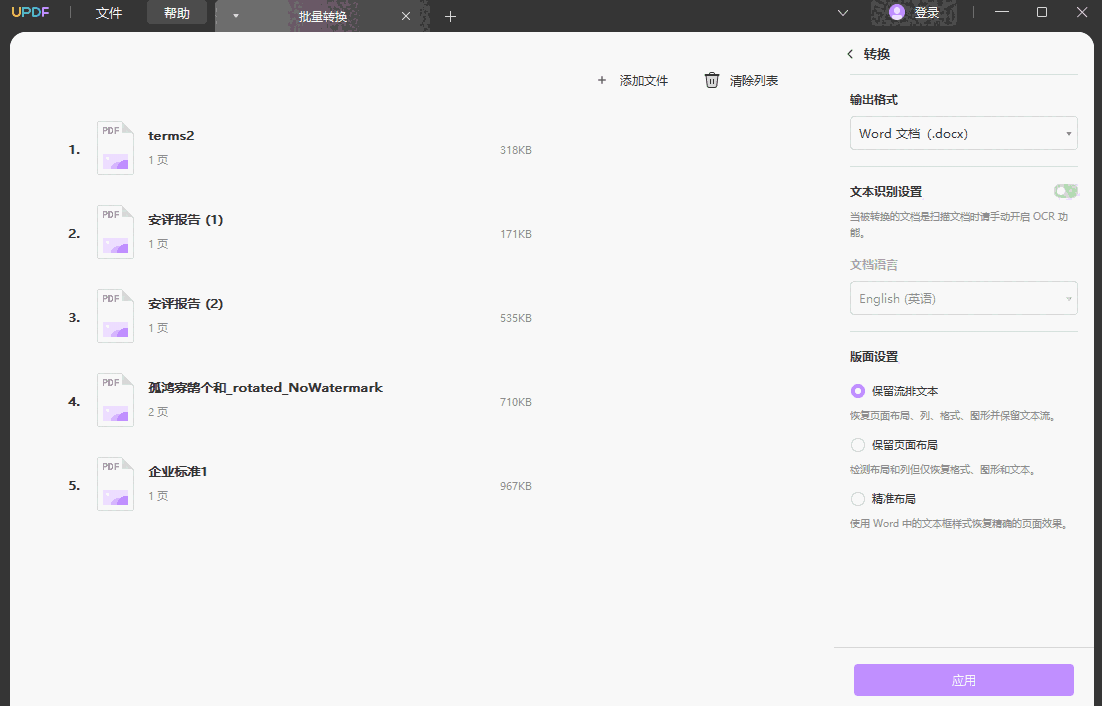
Task: Click the PDF icon of 企业标准1
Action: [x=115, y=484]
